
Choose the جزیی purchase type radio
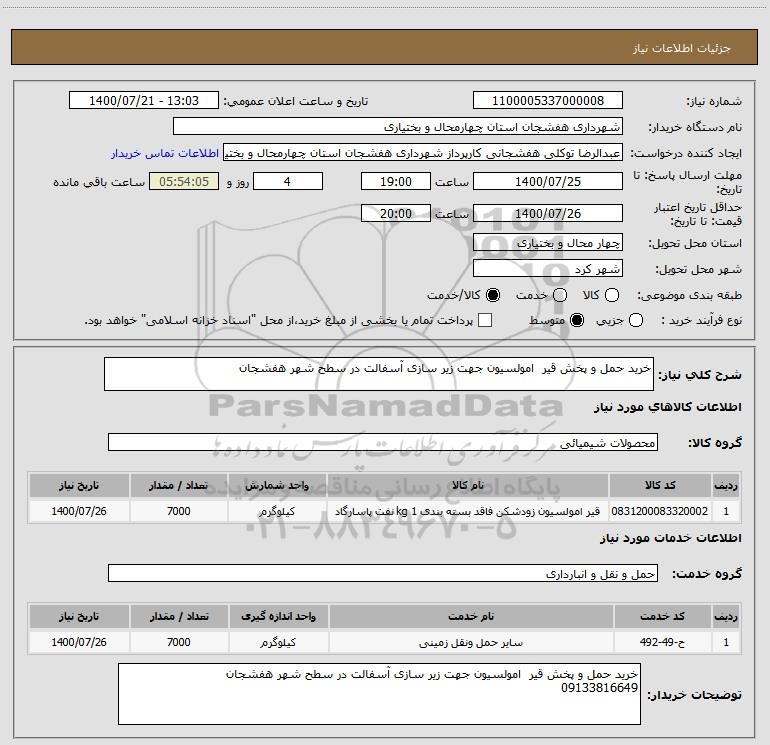636,321
